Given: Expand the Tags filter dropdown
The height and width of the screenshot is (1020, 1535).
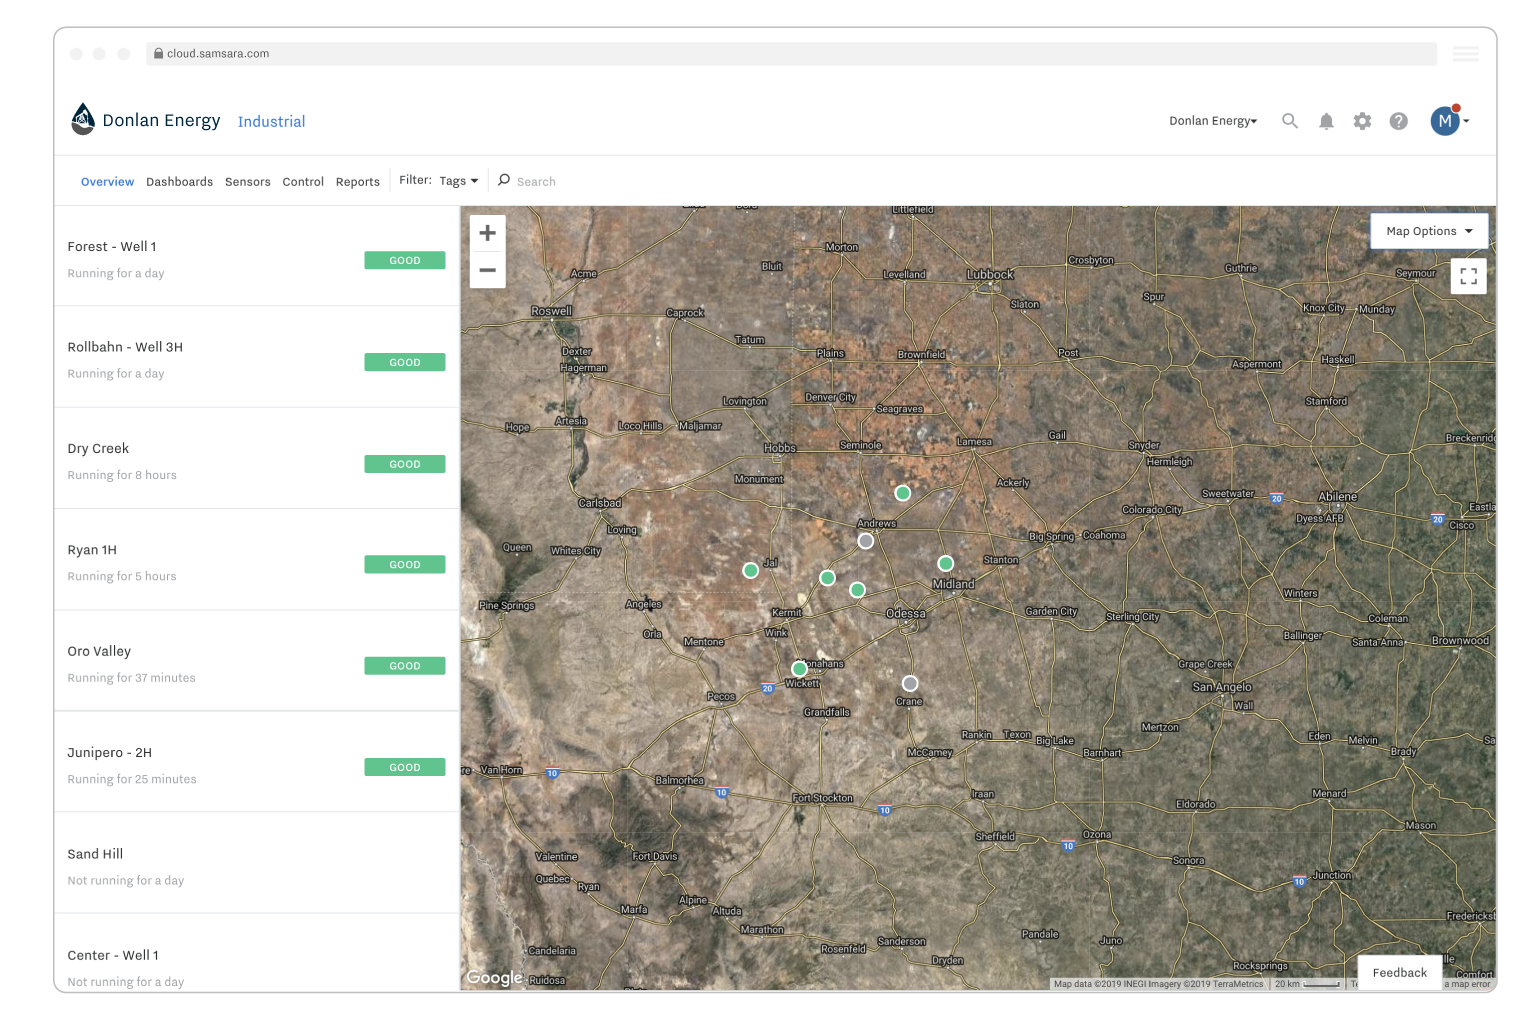Looking at the screenshot, I should 459,181.
